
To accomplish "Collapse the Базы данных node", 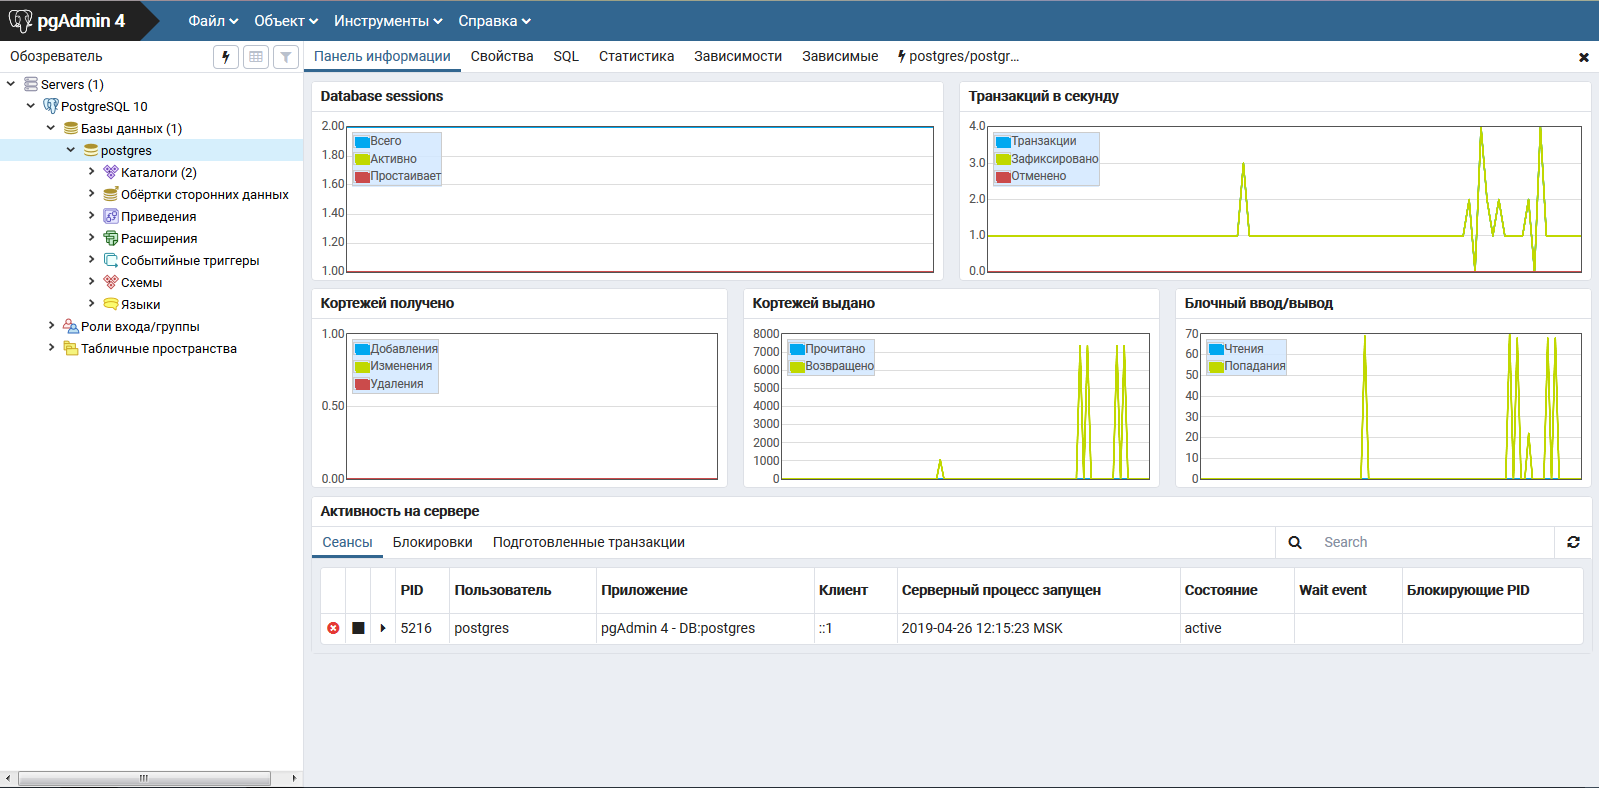I will (51, 128).
